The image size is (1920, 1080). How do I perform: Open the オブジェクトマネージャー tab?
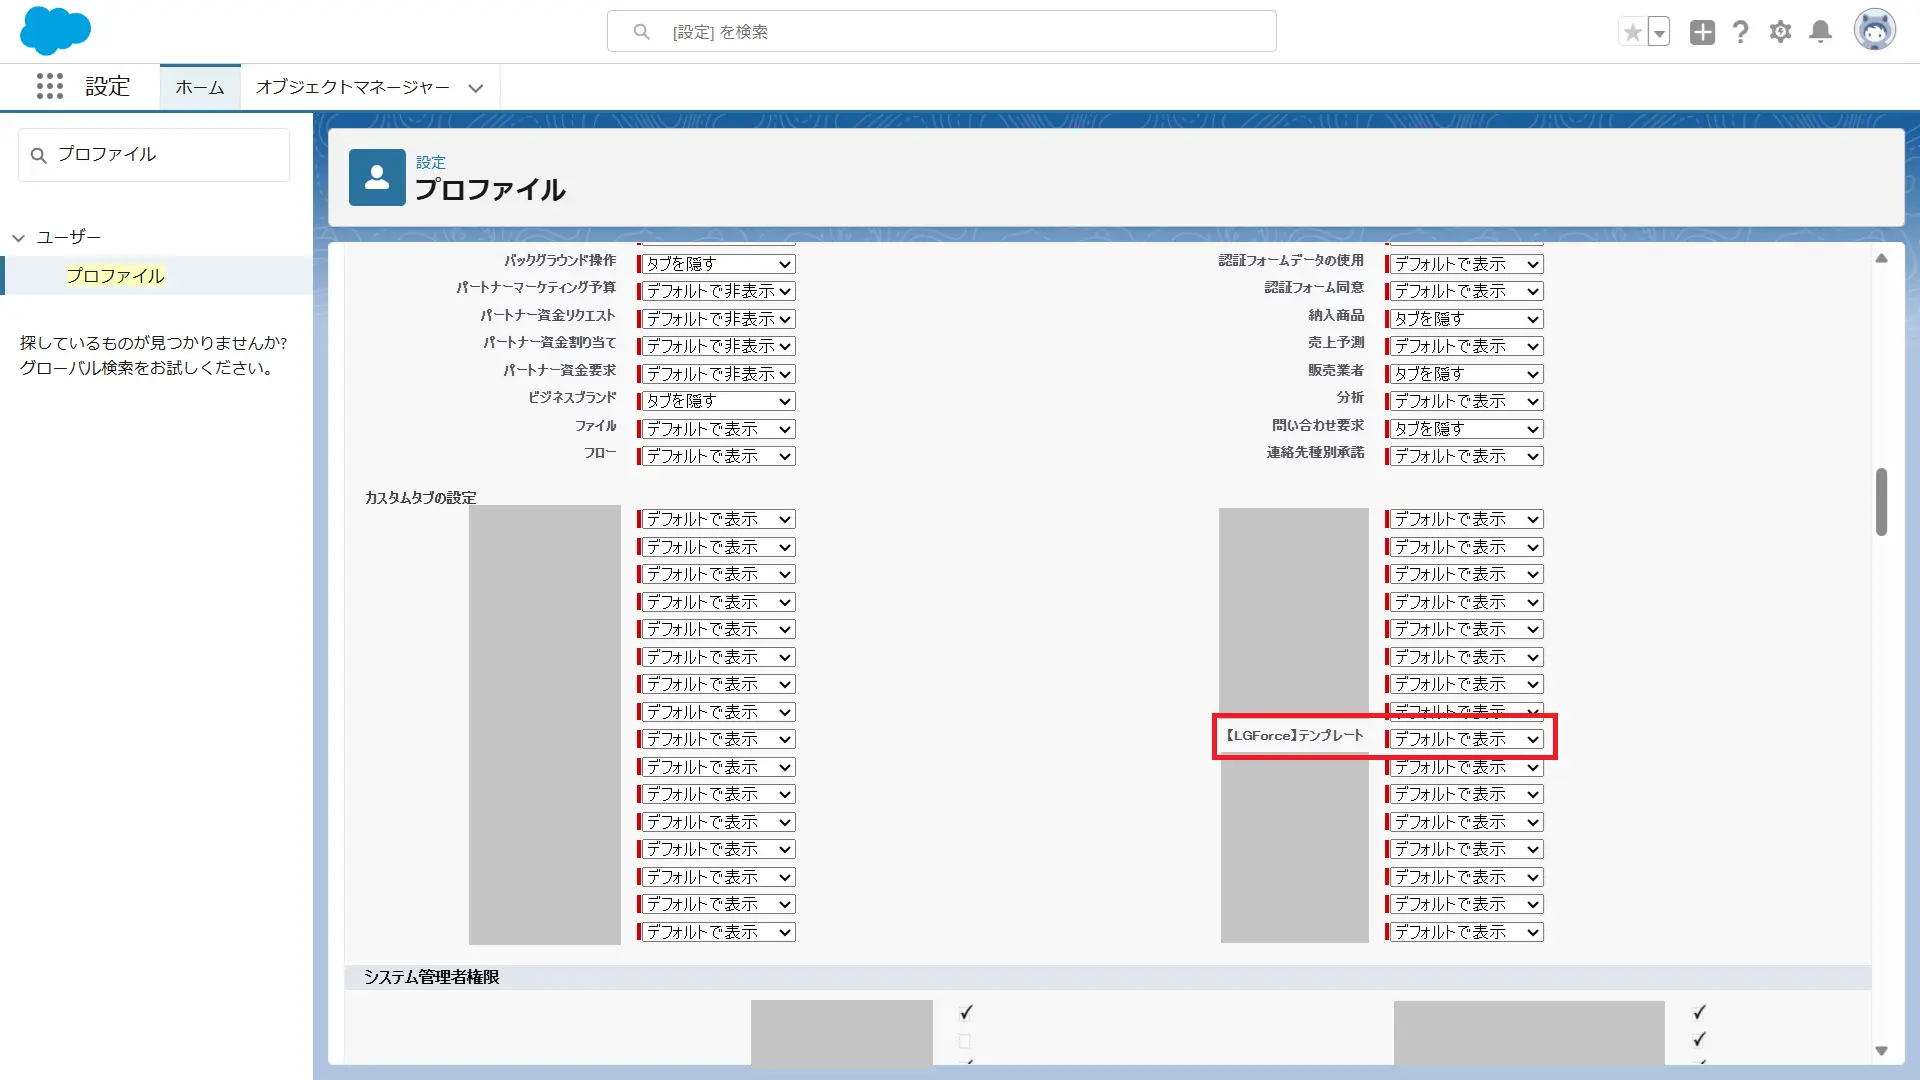tap(353, 87)
